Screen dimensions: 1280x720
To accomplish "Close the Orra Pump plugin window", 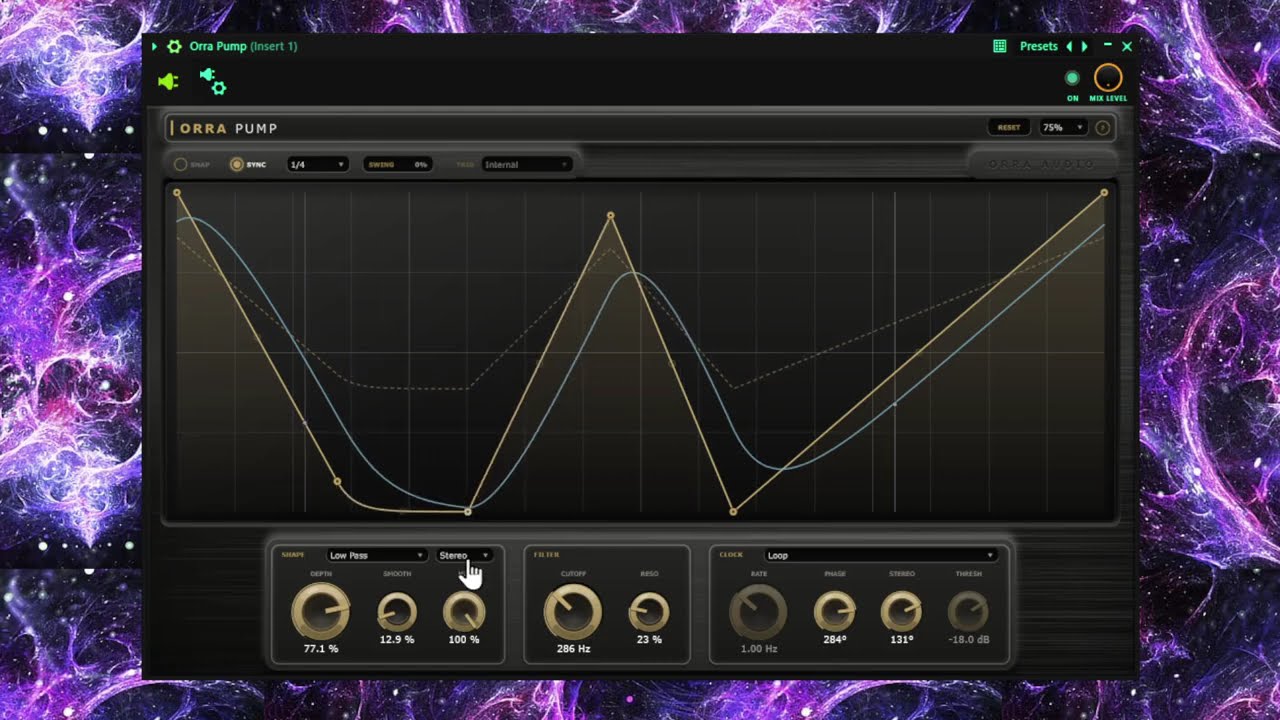I will coord(1127,47).
